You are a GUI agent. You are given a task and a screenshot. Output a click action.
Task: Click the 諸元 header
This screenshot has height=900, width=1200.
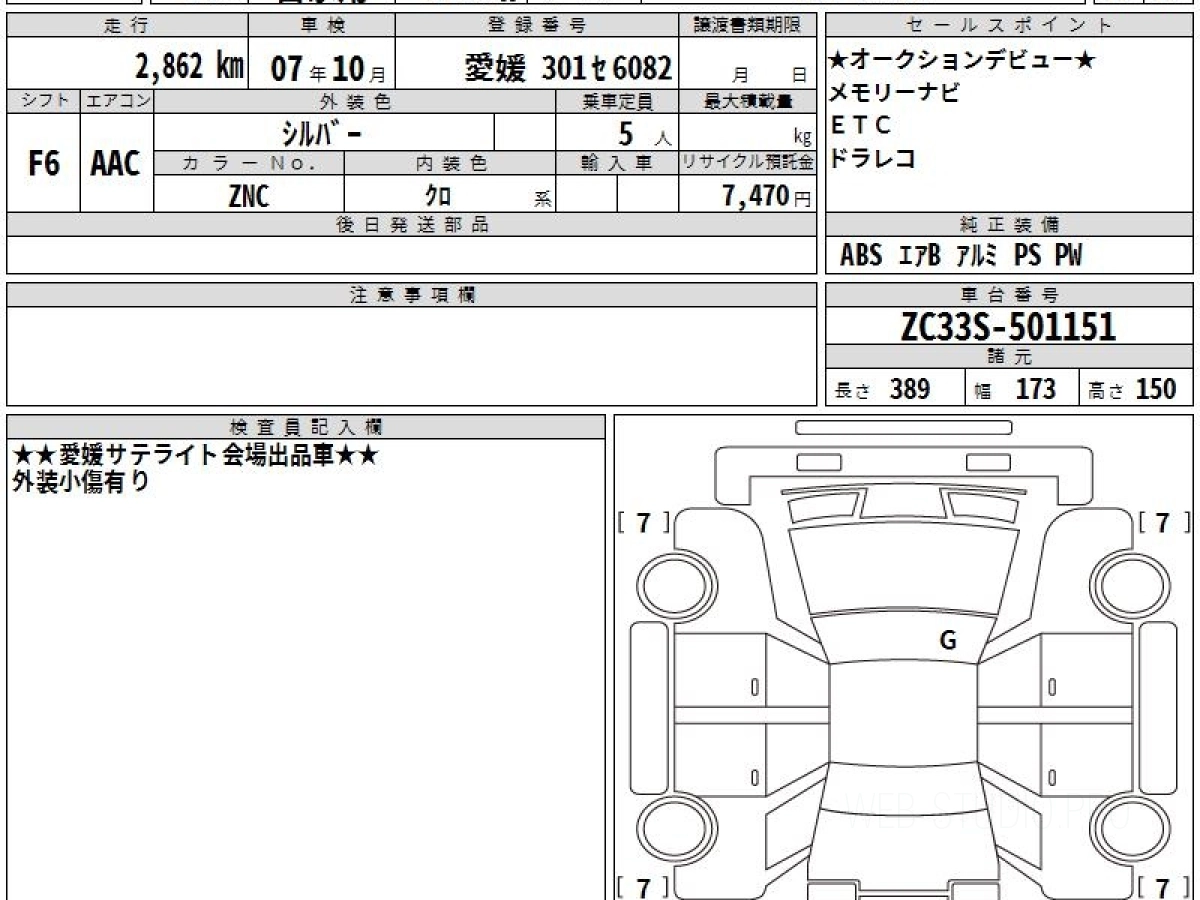tap(1009, 357)
